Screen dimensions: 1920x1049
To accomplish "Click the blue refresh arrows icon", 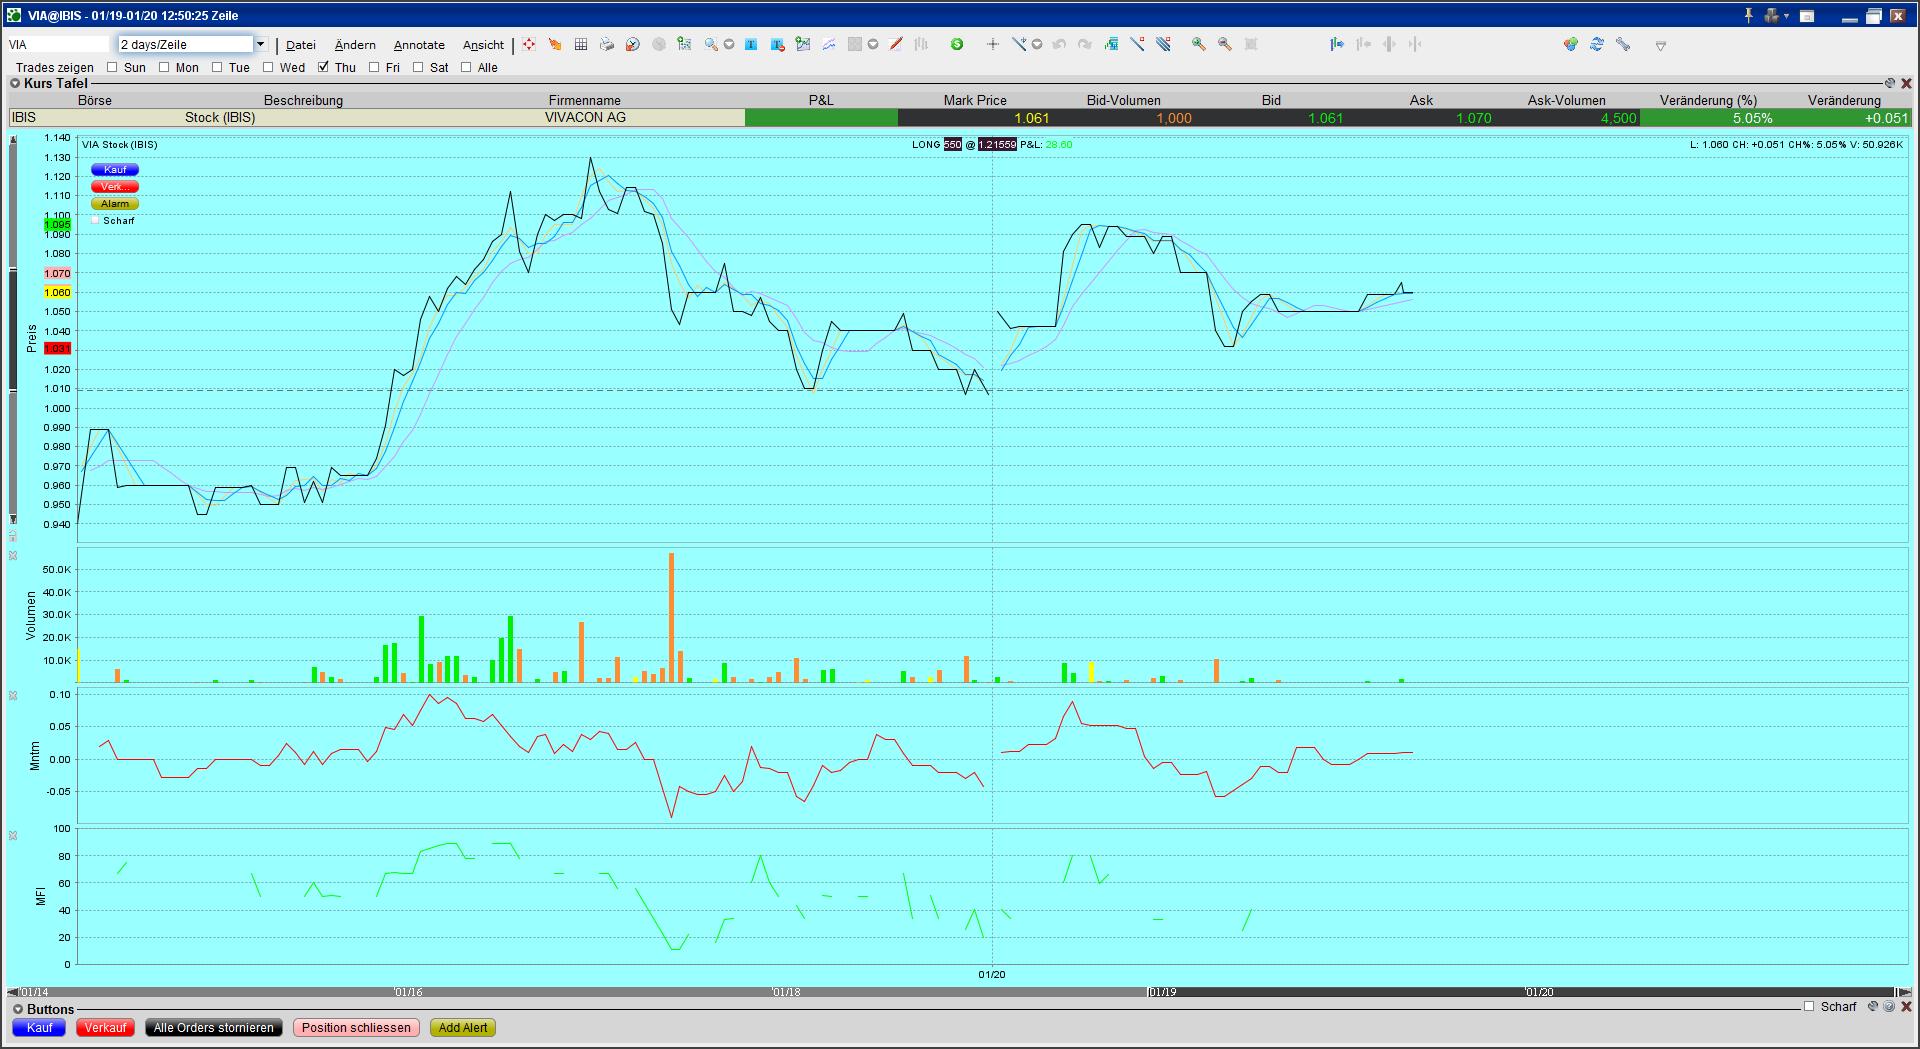I will click(x=1597, y=44).
